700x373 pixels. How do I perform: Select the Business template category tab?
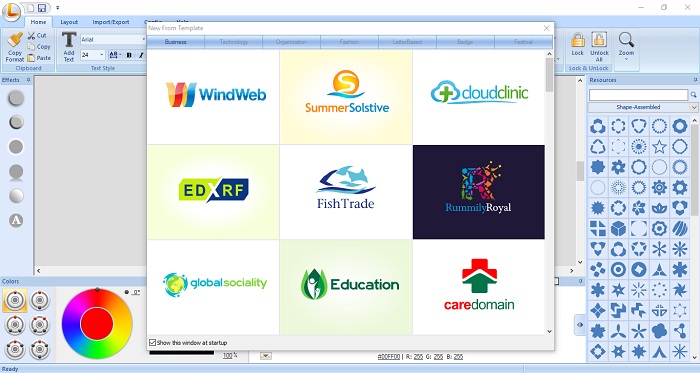coord(175,42)
